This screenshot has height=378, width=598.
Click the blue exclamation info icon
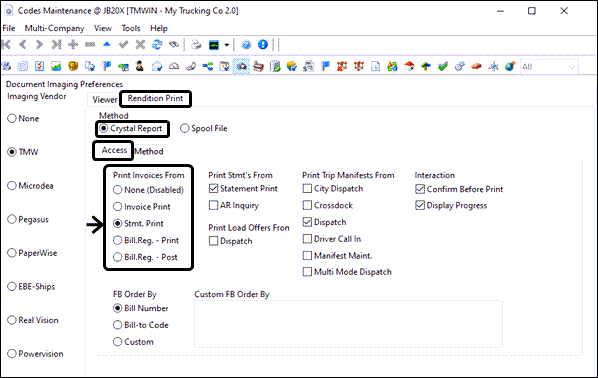(x=263, y=45)
